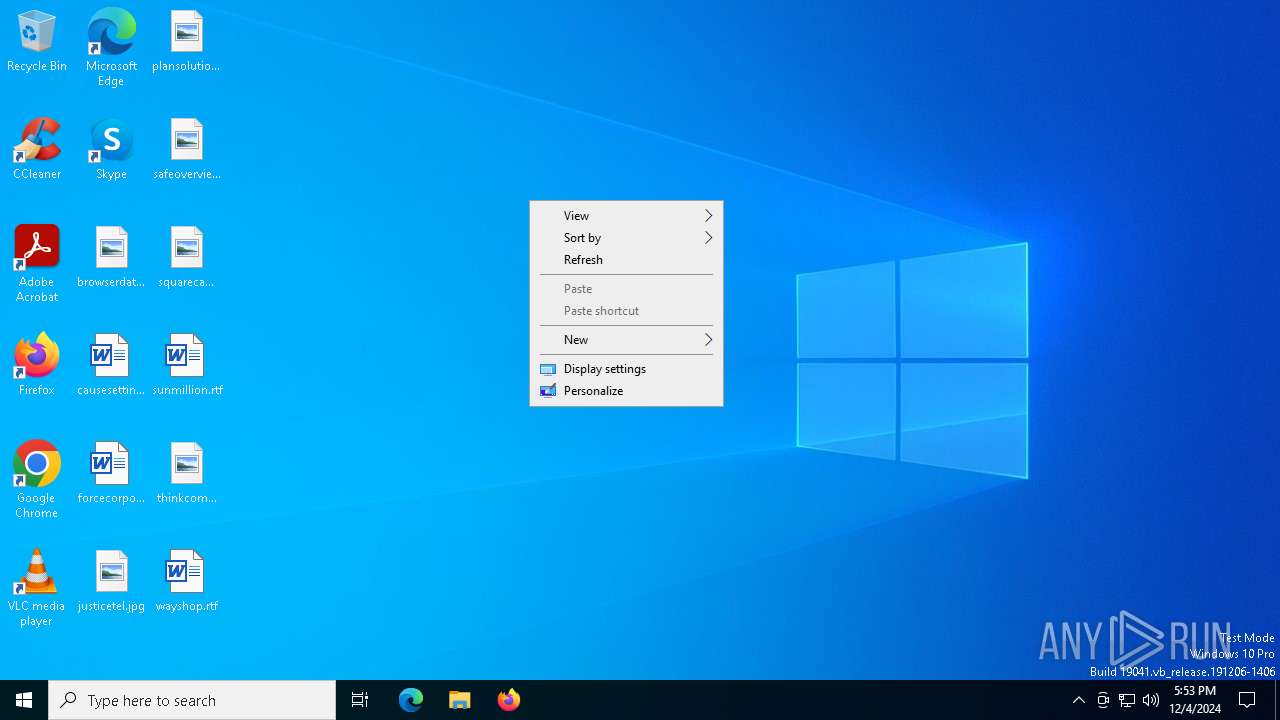Select the Skype desktop shortcut
Image resolution: width=1280 pixels, height=720 pixels.
tap(111, 150)
